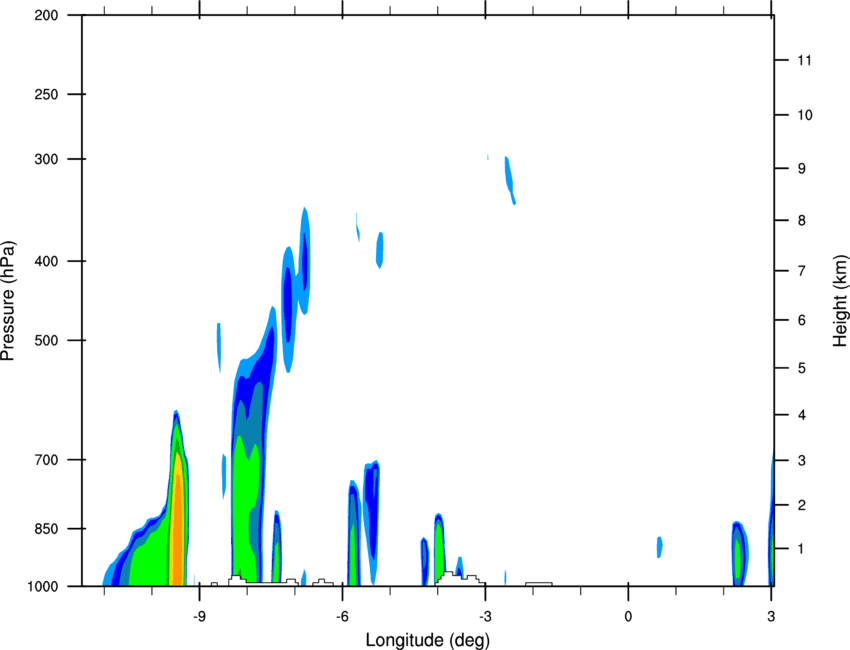Click the 0 longitude tick label
The width and height of the screenshot is (850, 650).
point(628,616)
